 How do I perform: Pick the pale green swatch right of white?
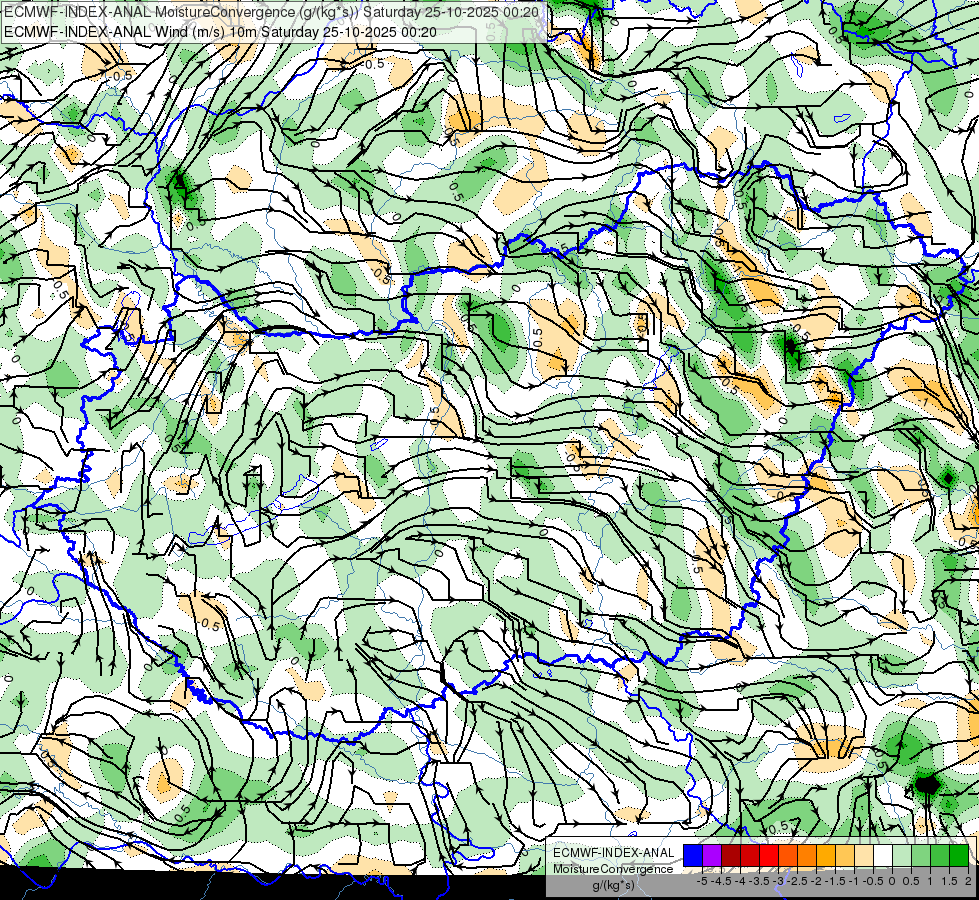[902, 855]
